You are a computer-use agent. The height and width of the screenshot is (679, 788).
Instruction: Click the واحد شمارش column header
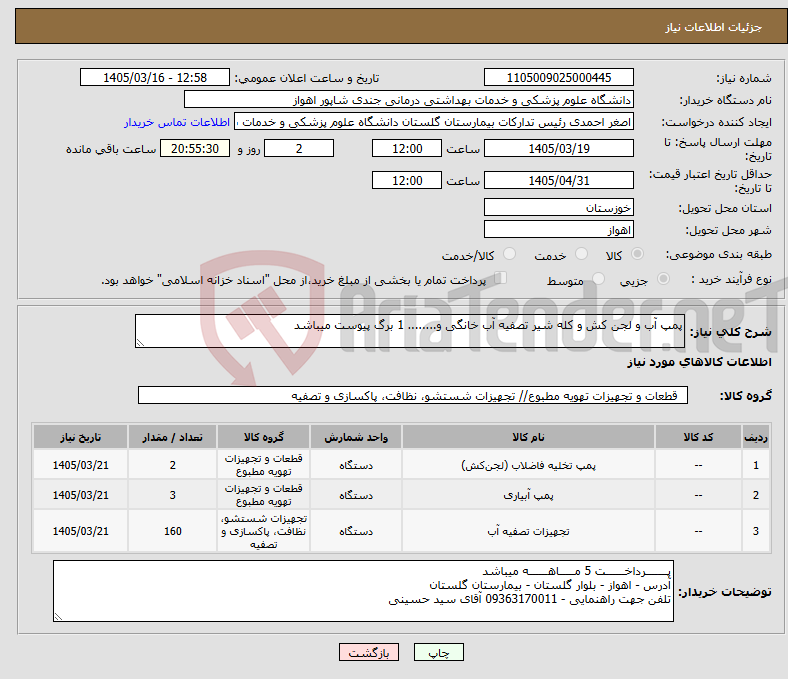tap(356, 437)
